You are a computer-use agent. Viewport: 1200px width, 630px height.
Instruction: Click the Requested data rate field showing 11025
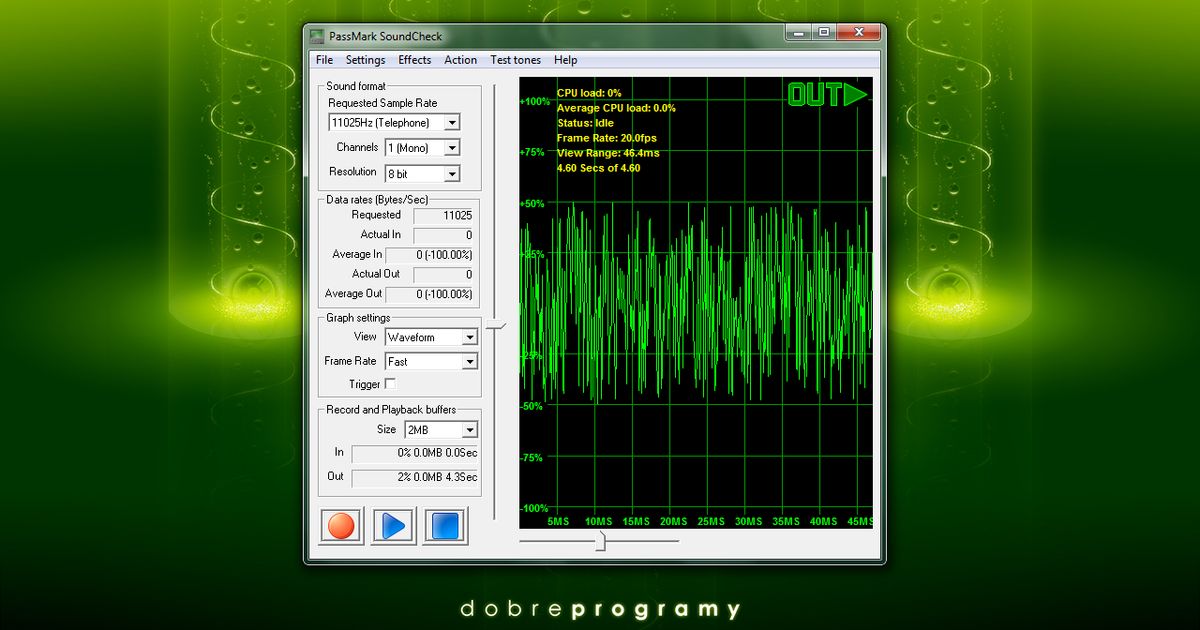pos(443,215)
